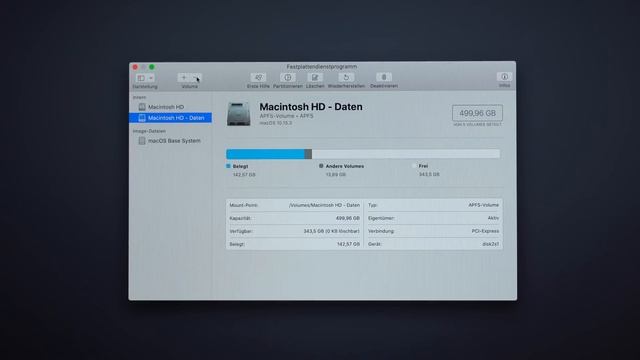
Task: Open the Darstellung sidebar view button
Action: [x=141, y=78]
